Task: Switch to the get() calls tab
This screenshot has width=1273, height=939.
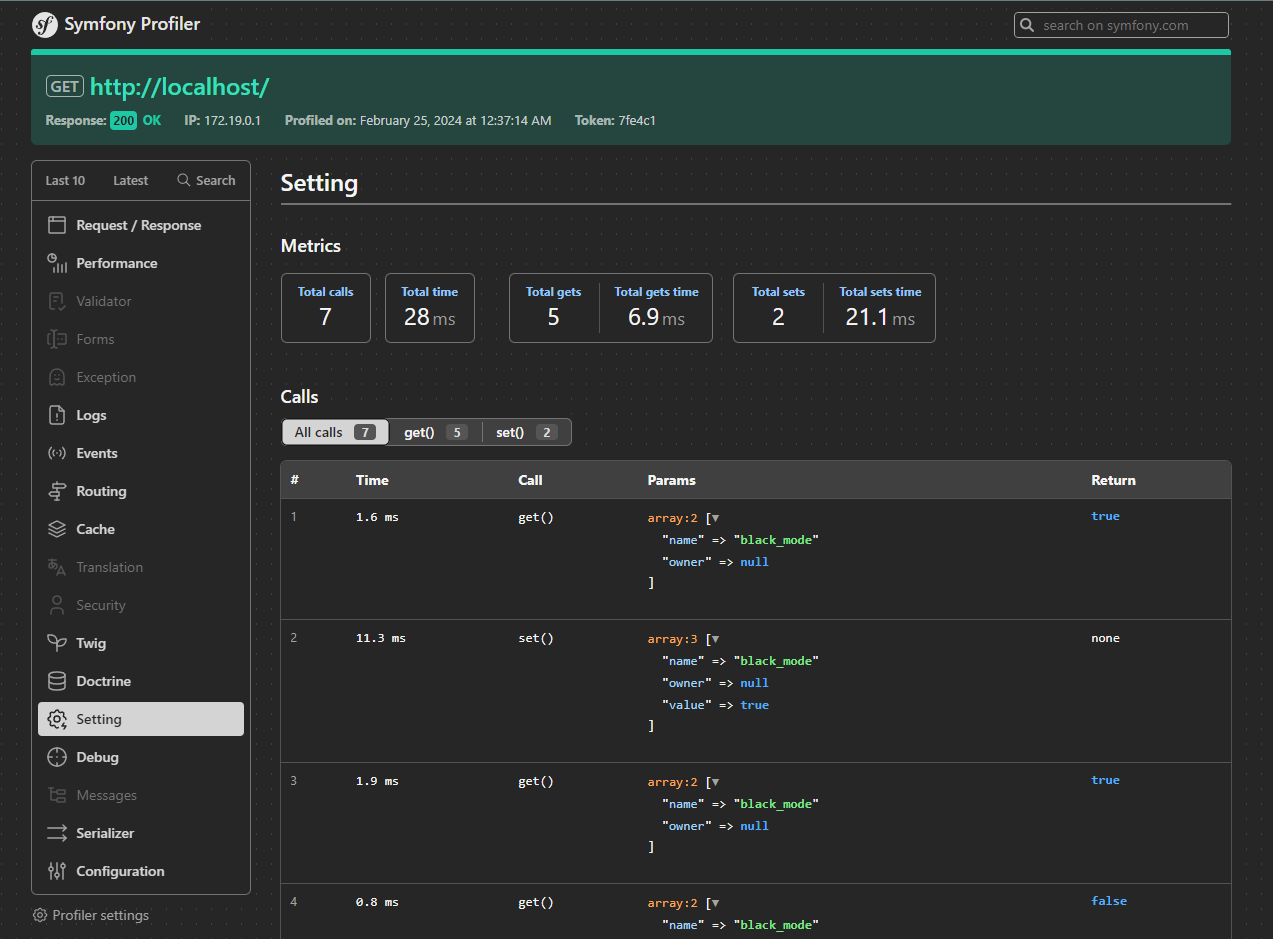Action: [x=434, y=432]
